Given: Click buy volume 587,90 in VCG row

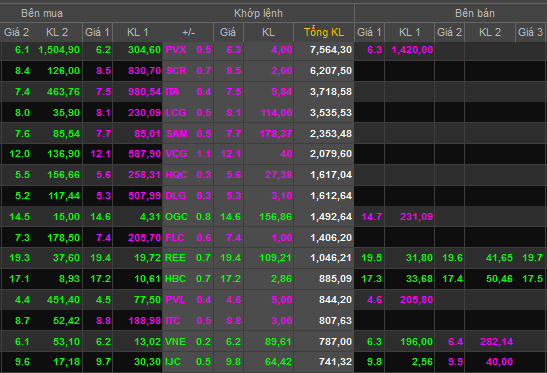Looking at the screenshot, I should (144, 154).
